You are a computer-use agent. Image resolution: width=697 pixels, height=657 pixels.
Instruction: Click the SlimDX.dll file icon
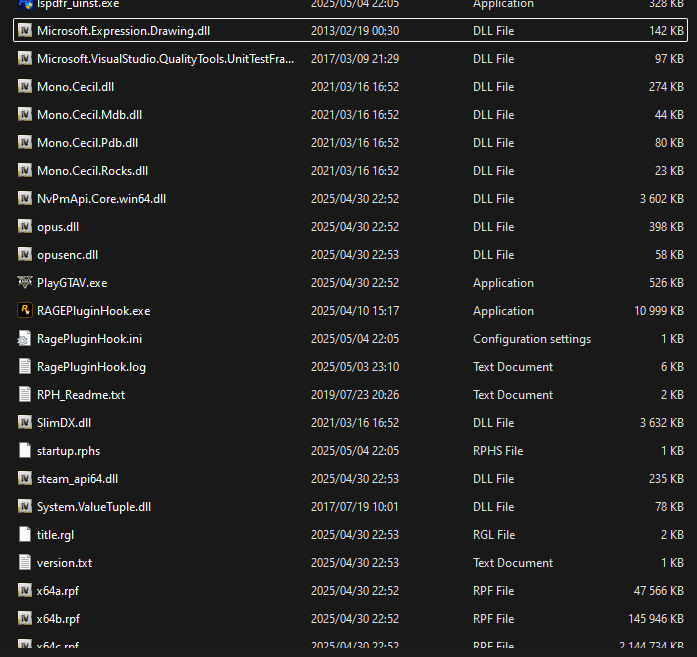click(24, 422)
